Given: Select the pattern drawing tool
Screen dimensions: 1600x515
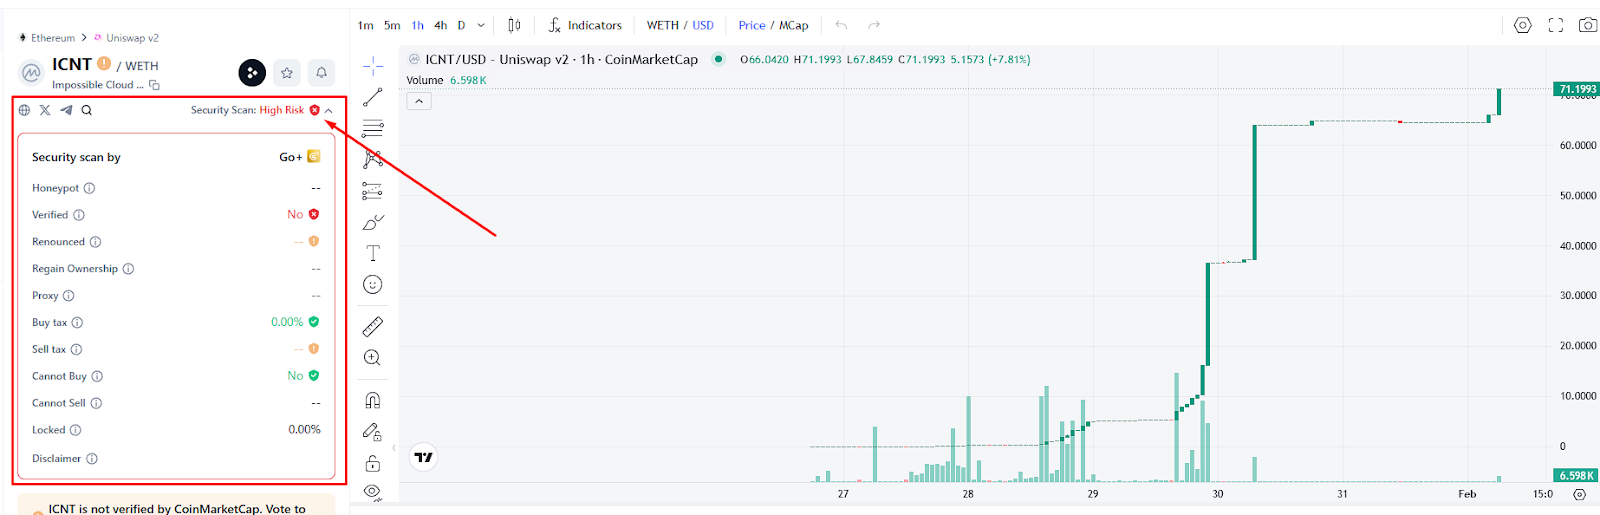Looking at the screenshot, I should point(373,159).
